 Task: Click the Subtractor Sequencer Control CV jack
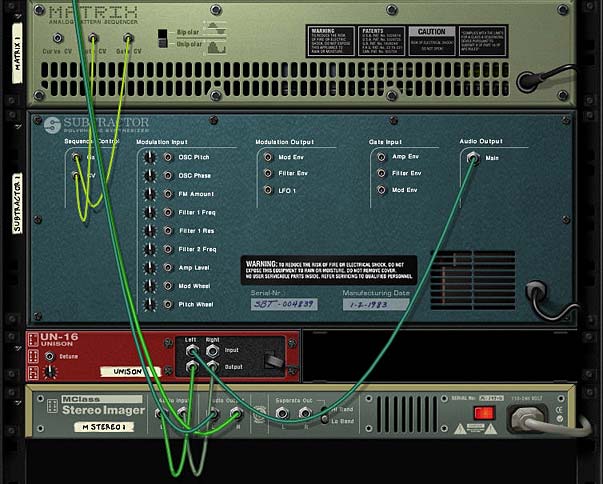pos(77,176)
